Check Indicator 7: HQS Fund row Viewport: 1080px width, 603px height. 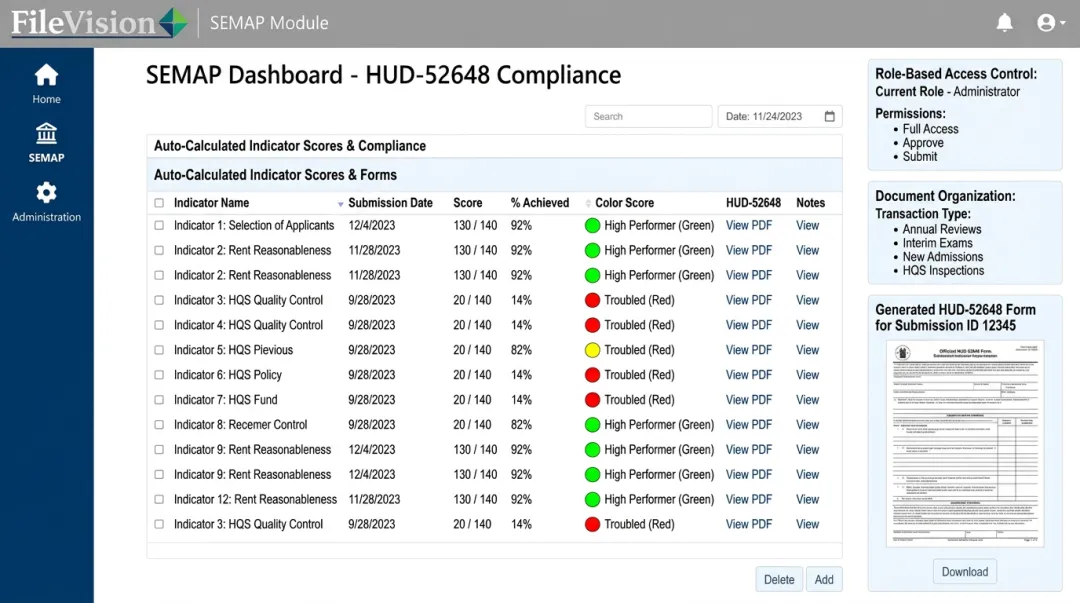(159, 400)
